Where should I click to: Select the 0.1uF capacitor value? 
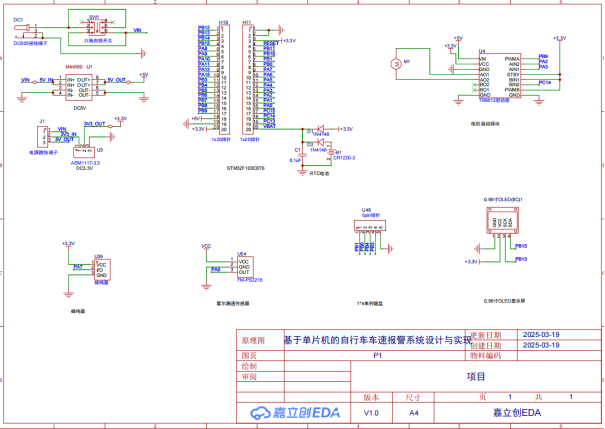295,160
